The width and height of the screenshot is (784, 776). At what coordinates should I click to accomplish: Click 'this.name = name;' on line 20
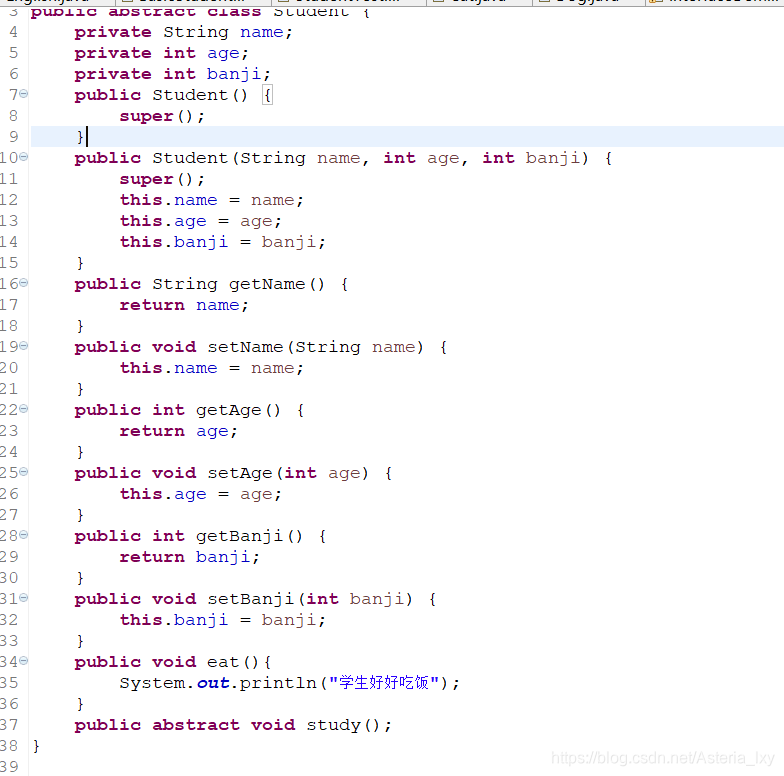[x=212, y=368]
